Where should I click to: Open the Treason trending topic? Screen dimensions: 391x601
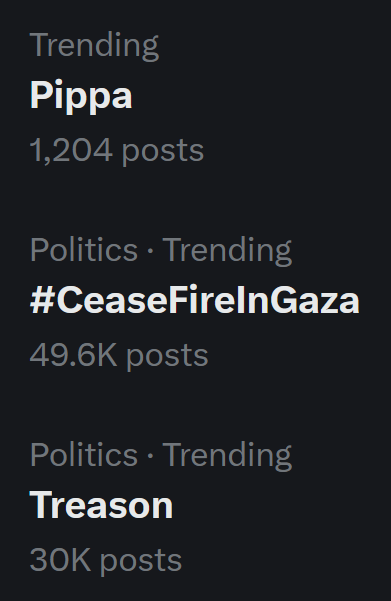point(101,505)
